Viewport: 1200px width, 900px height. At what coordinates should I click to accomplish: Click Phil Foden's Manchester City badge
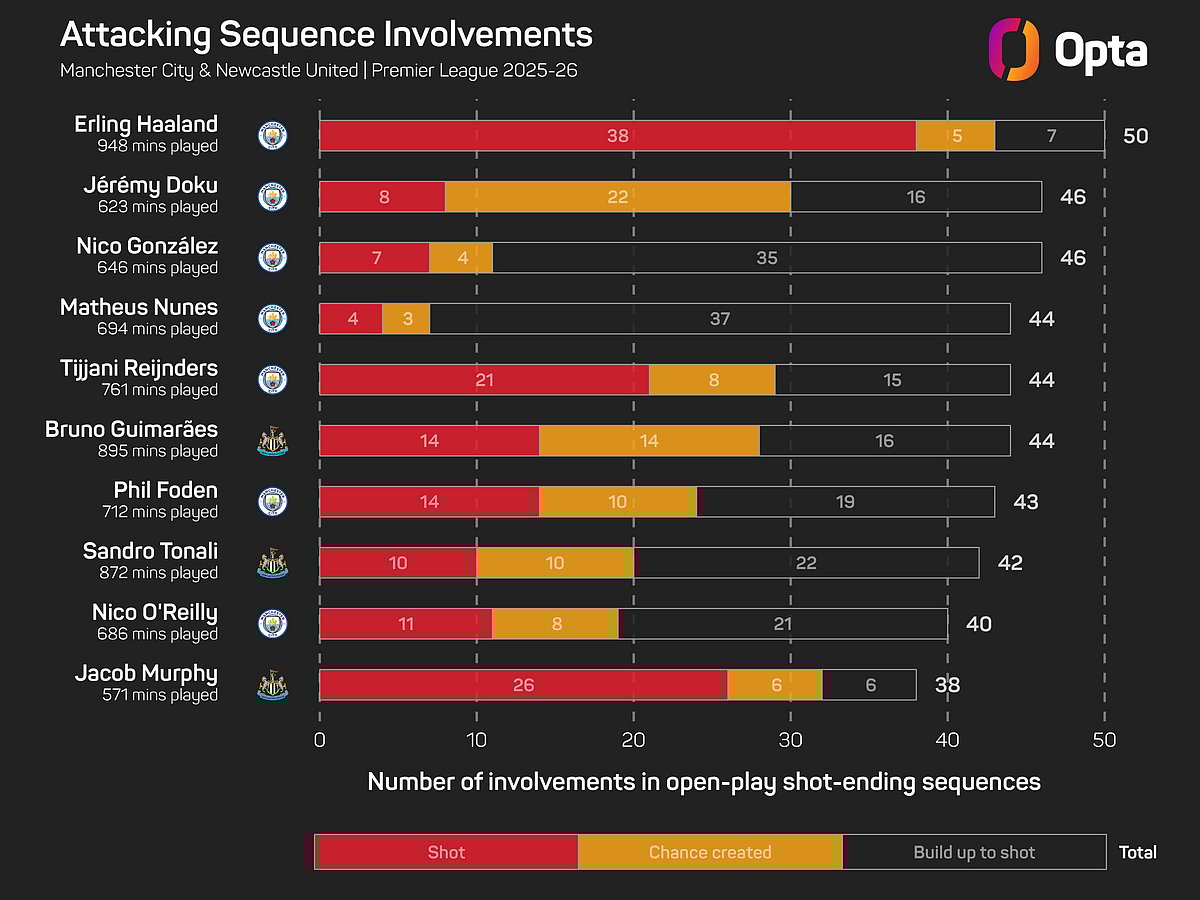point(272,502)
